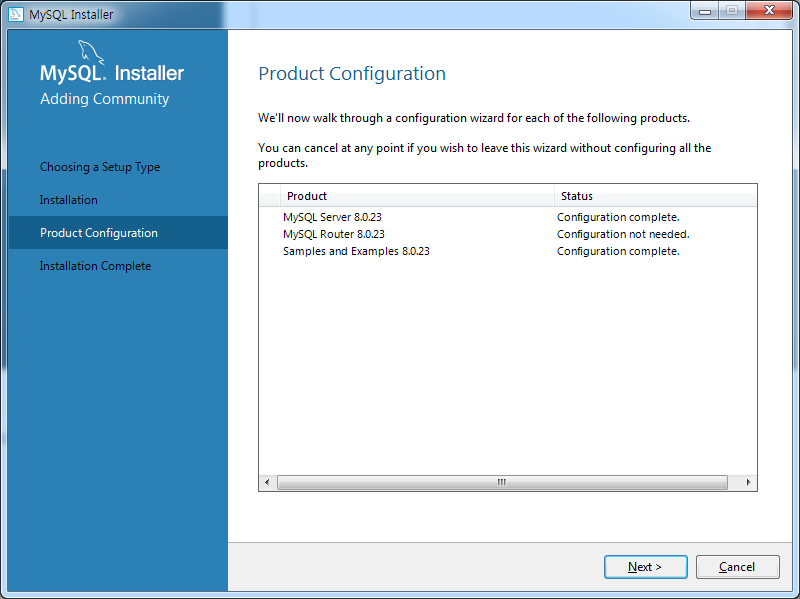Click the scrollbar right arrow

click(x=748, y=482)
